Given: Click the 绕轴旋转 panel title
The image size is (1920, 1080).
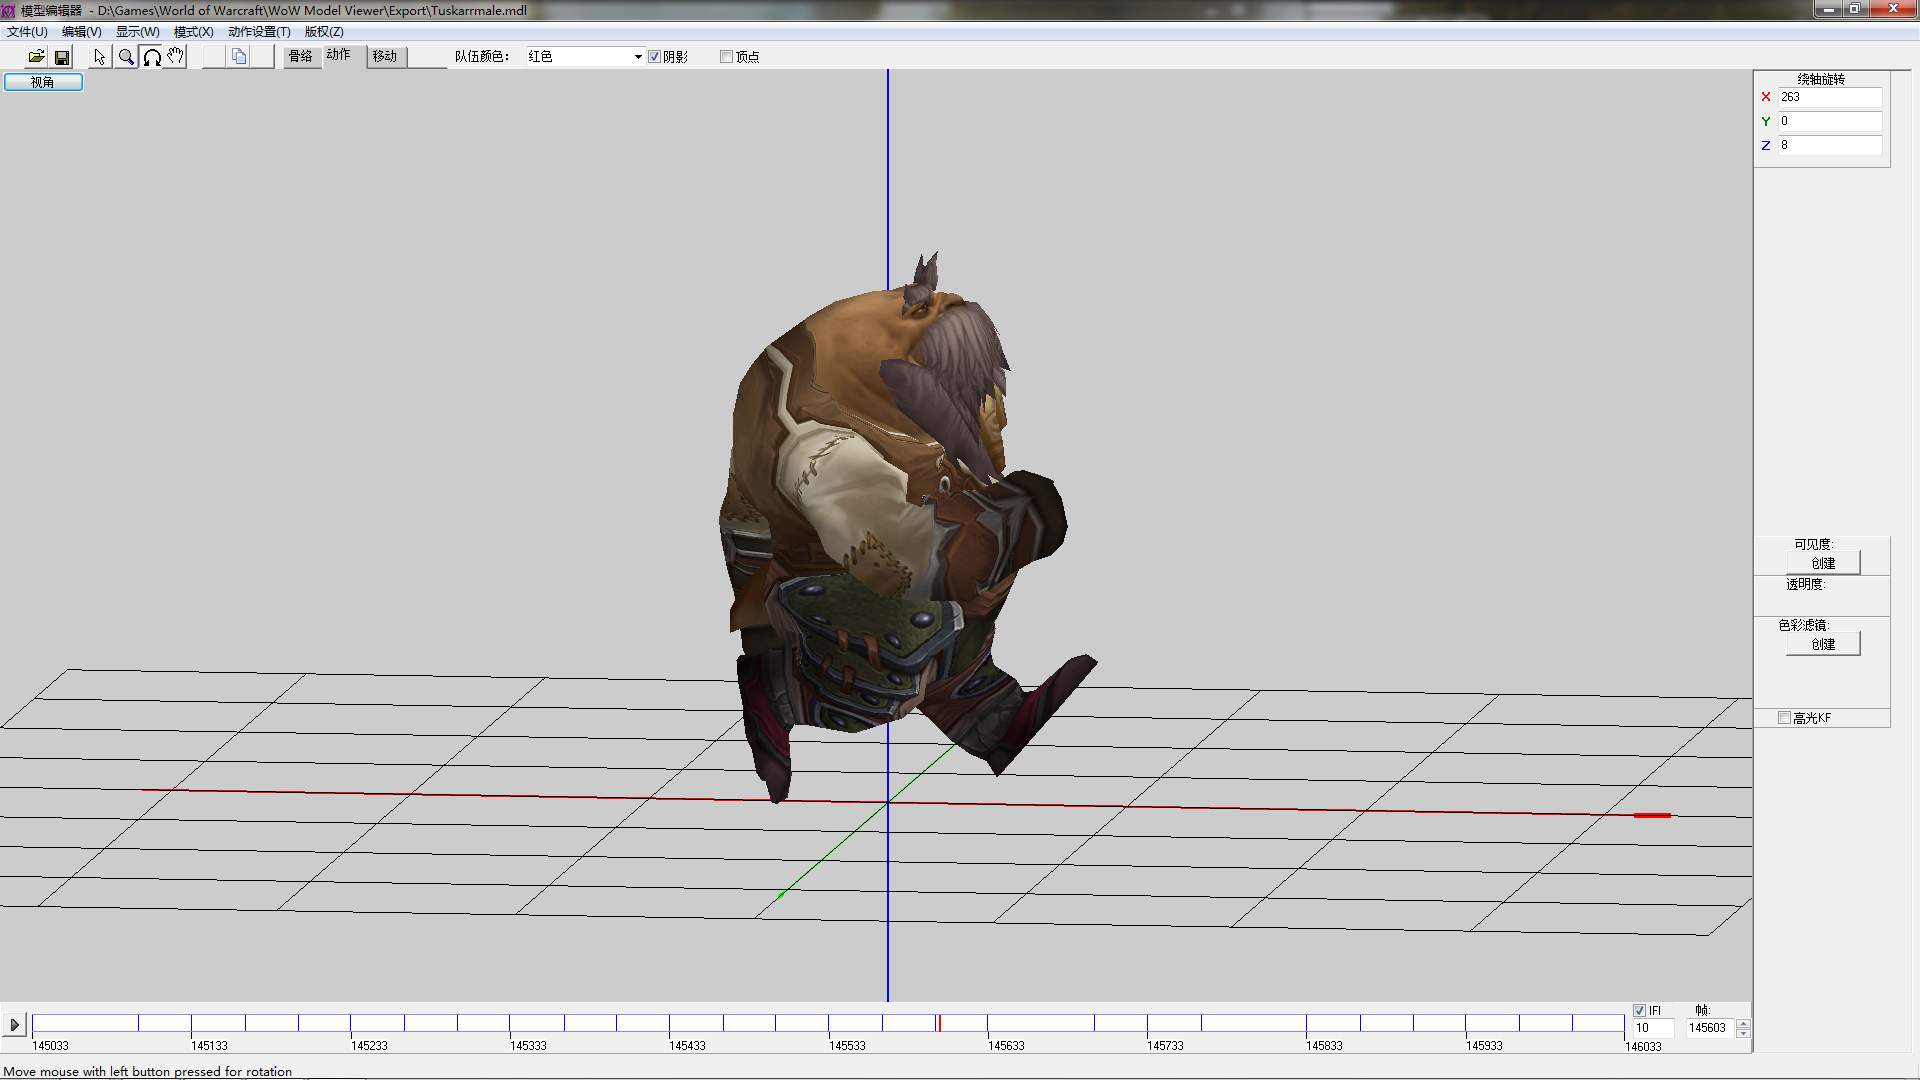Looking at the screenshot, I should click(1821, 79).
